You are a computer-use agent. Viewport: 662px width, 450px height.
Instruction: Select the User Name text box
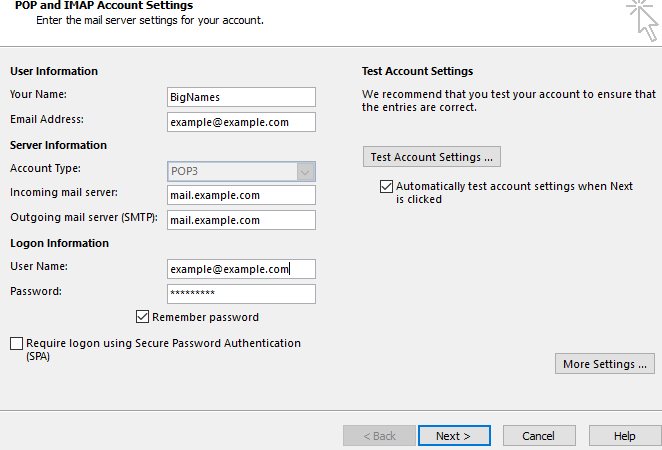[241, 269]
